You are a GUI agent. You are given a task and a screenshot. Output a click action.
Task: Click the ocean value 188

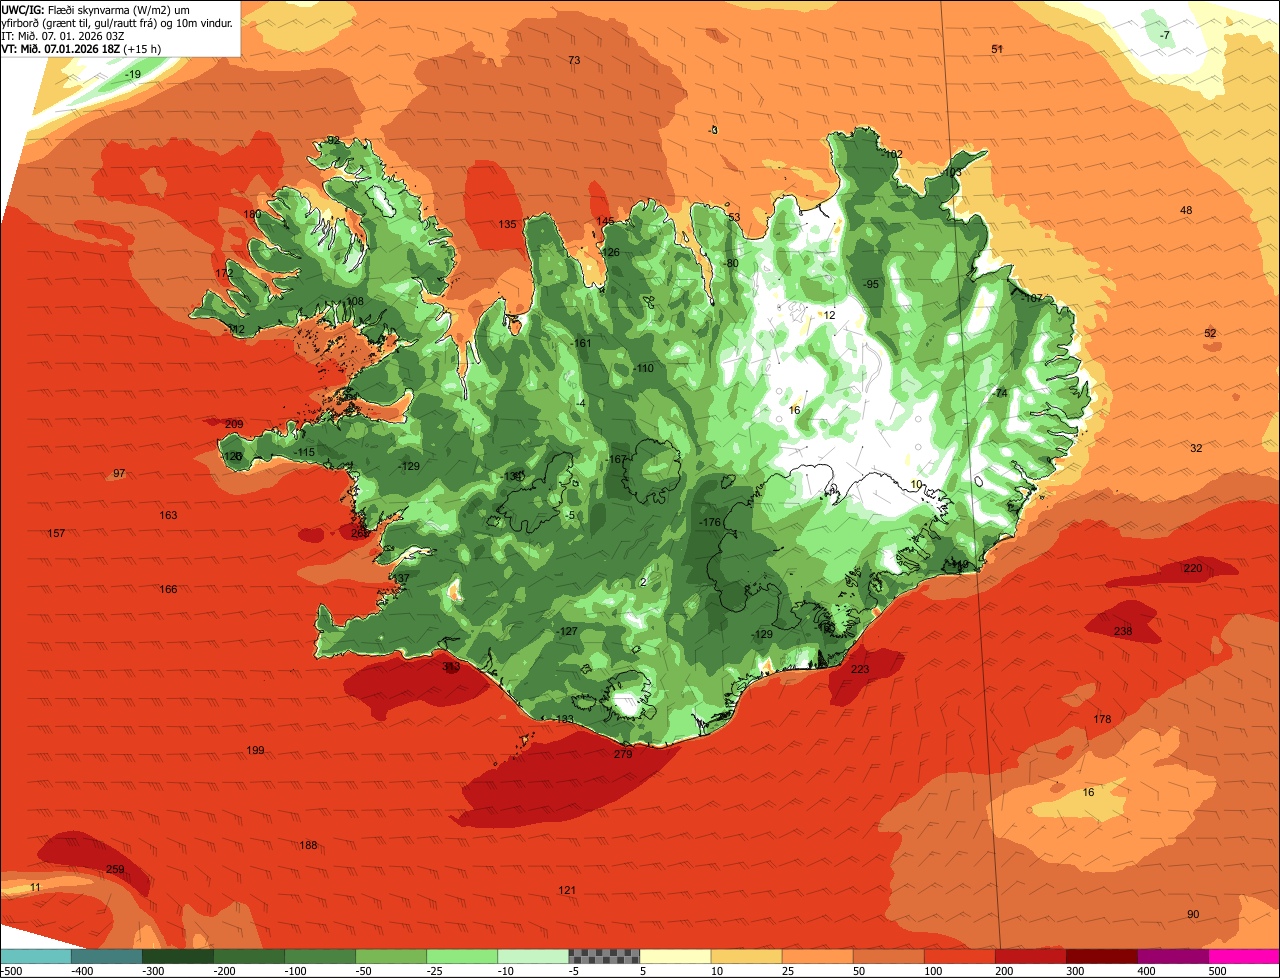308,846
